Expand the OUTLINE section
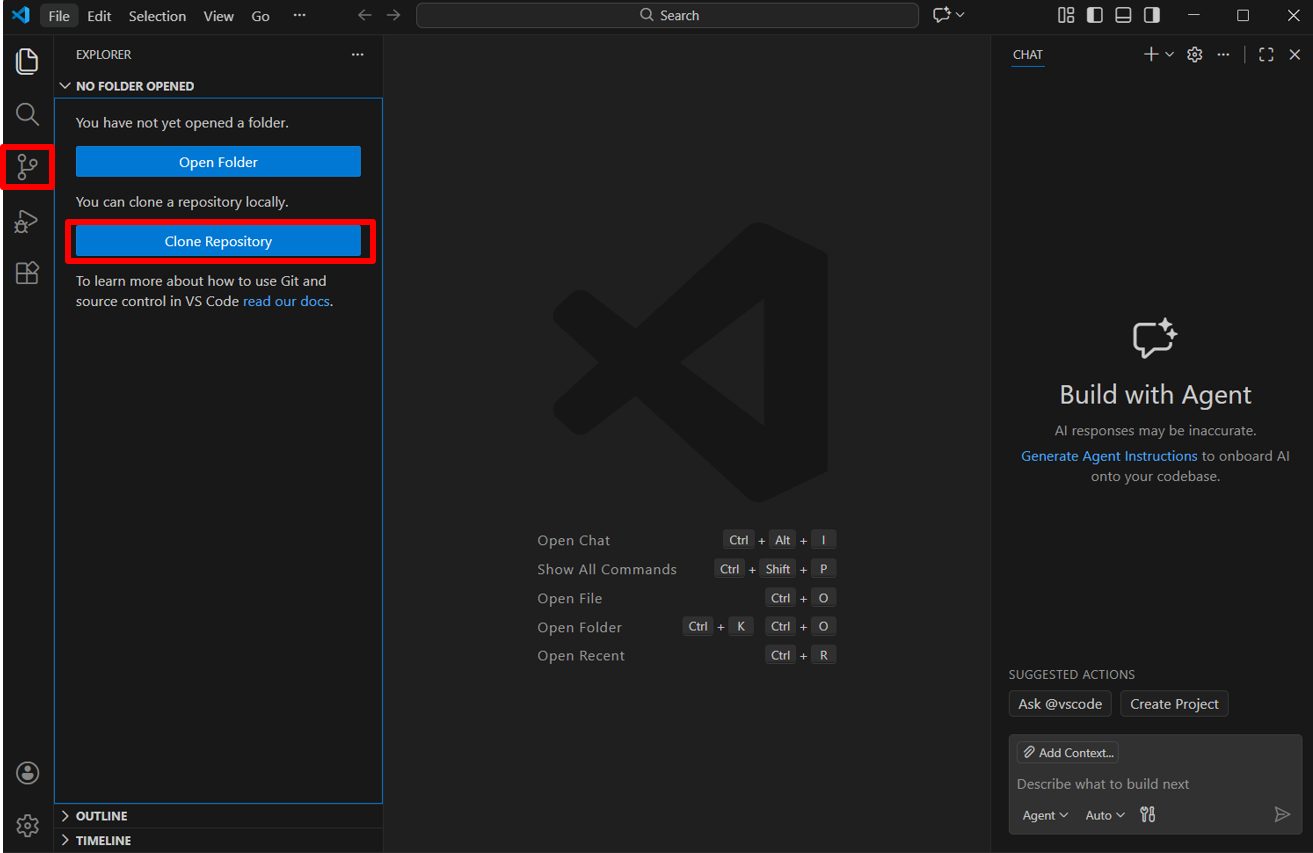The width and height of the screenshot is (1313, 853). [218, 816]
